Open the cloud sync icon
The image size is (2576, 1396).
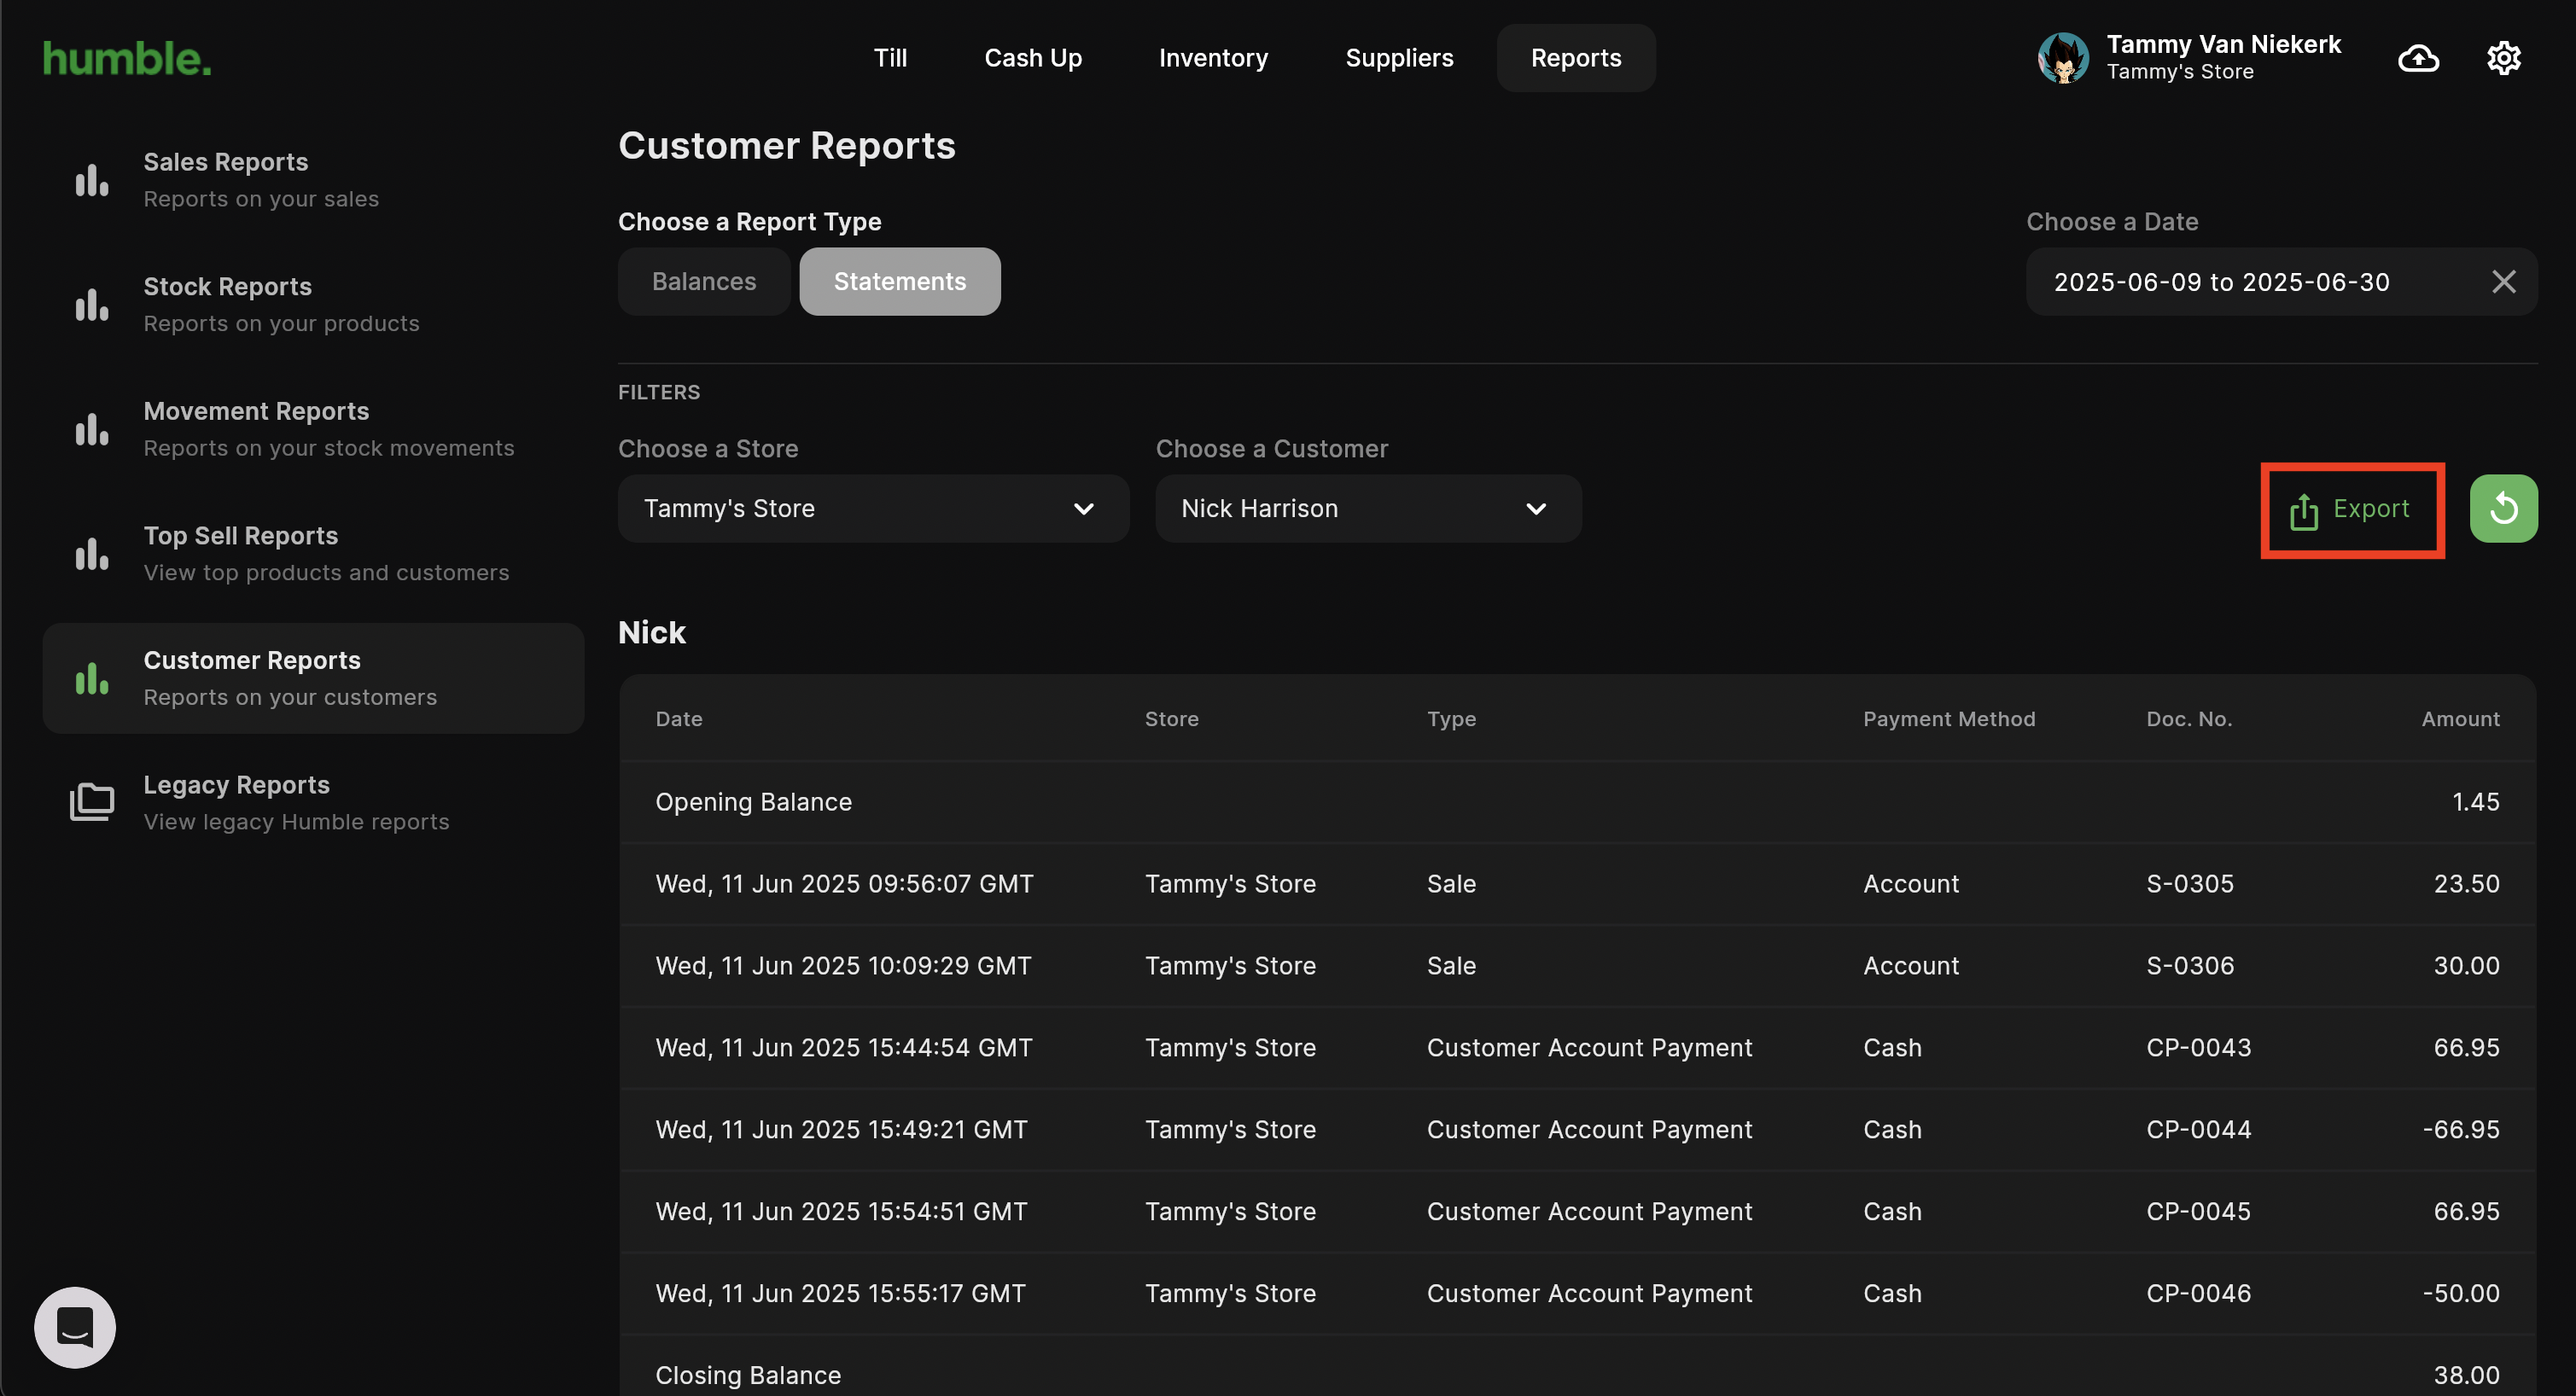(2418, 58)
